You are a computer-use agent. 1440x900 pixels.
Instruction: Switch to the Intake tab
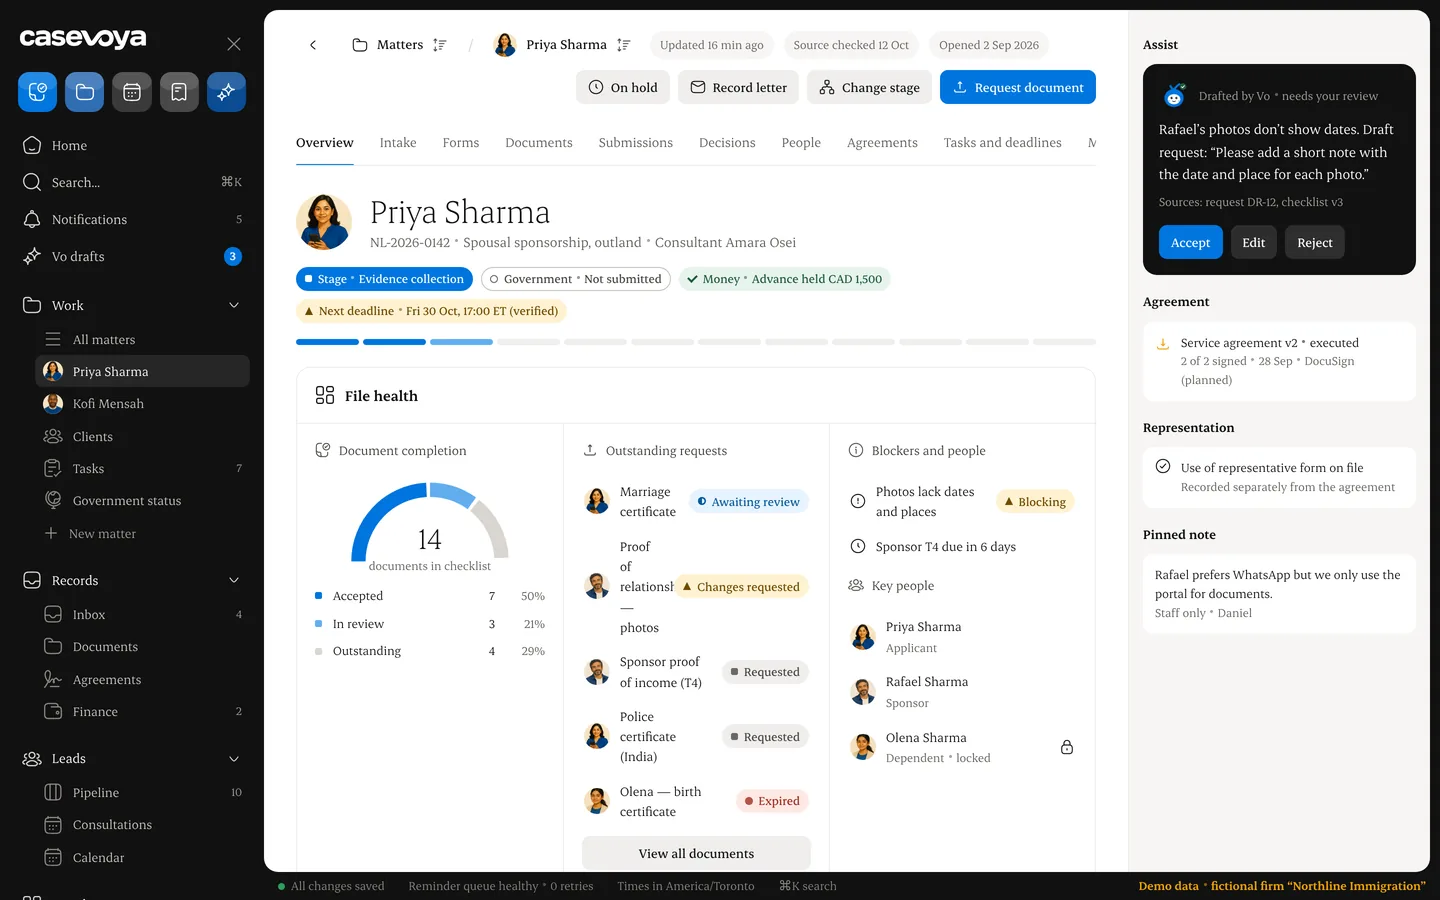(x=398, y=143)
